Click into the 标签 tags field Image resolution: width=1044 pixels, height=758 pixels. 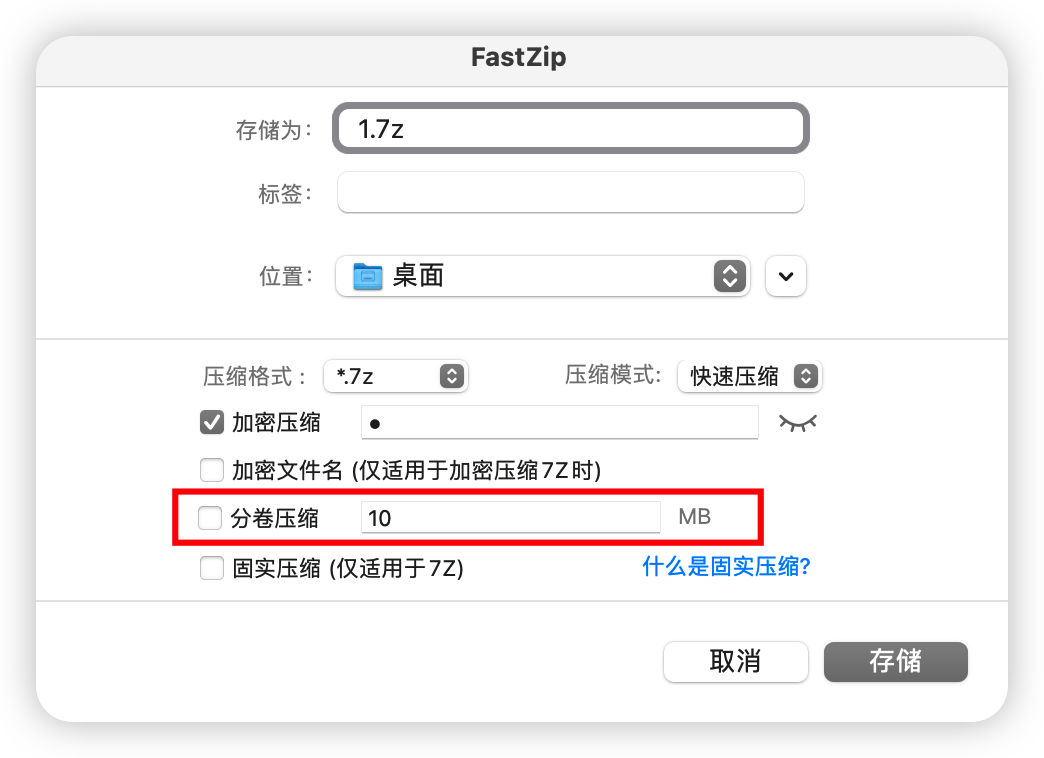click(x=571, y=192)
